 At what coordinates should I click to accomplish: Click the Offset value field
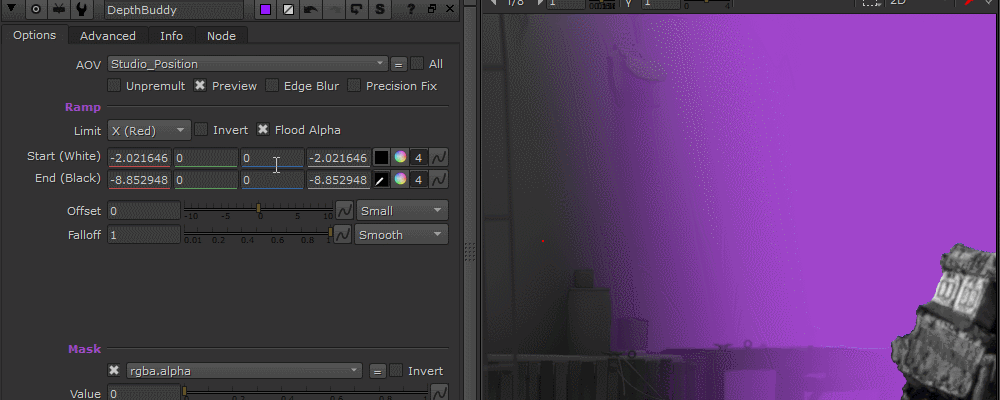point(144,211)
